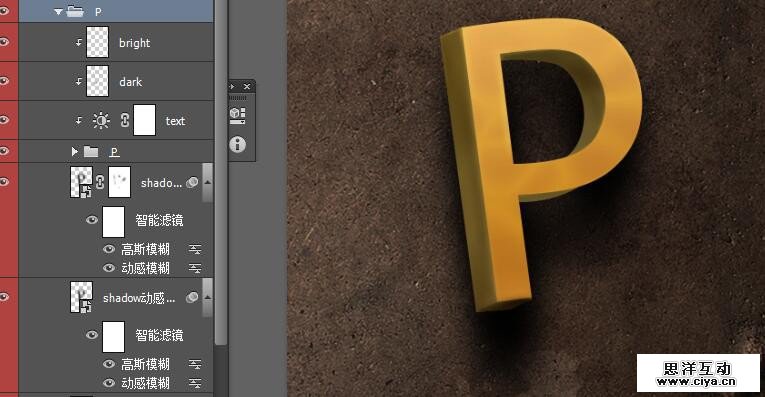Viewport: 765px width, 397px height.
Task: Select the text layer mask thumbnail
Action: pos(145,120)
